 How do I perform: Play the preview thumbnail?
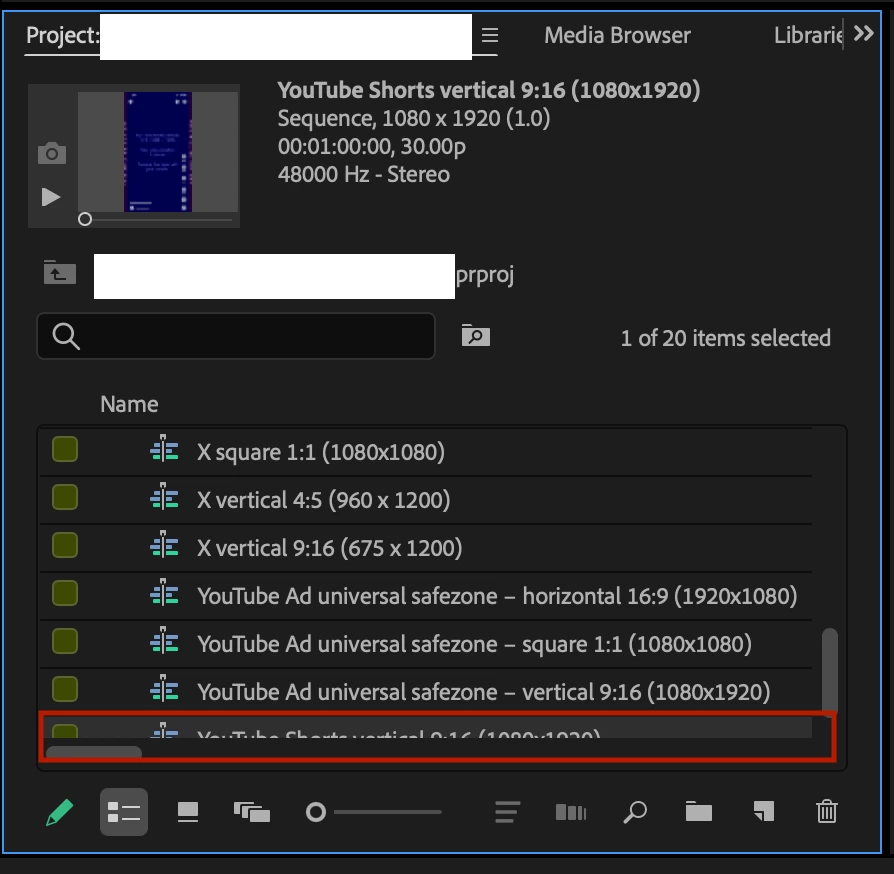51,197
